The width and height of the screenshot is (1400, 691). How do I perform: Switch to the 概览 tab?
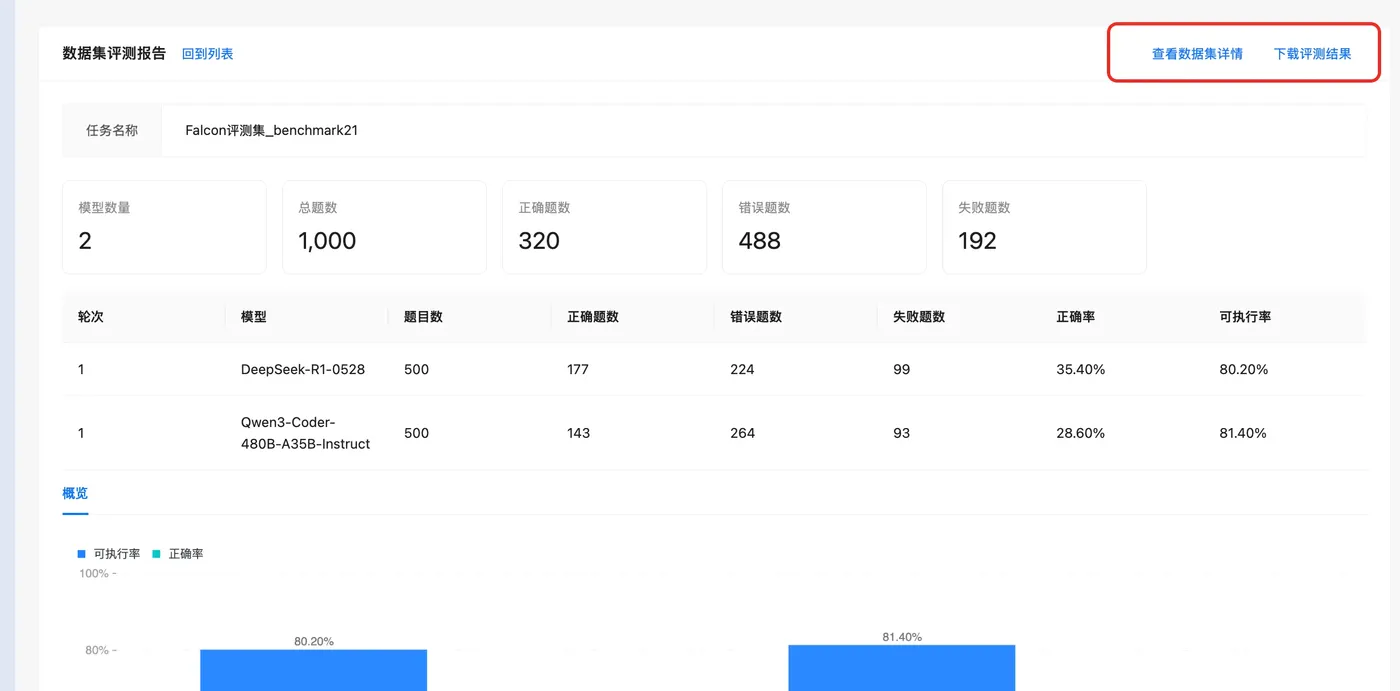pyautogui.click(x=75, y=493)
